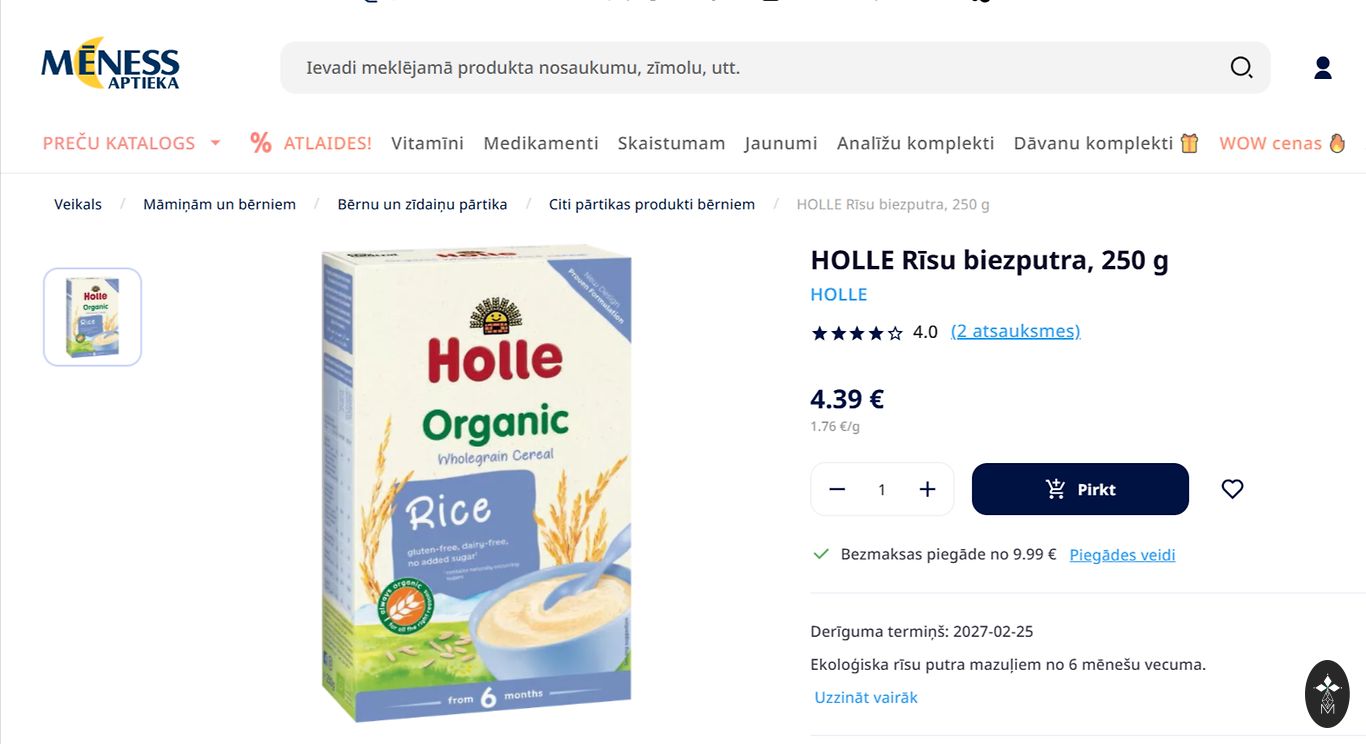Expand the Preču katalogs dropdown
The height and width of the screenshot is (744, 1366).
[x=131, y=143]
